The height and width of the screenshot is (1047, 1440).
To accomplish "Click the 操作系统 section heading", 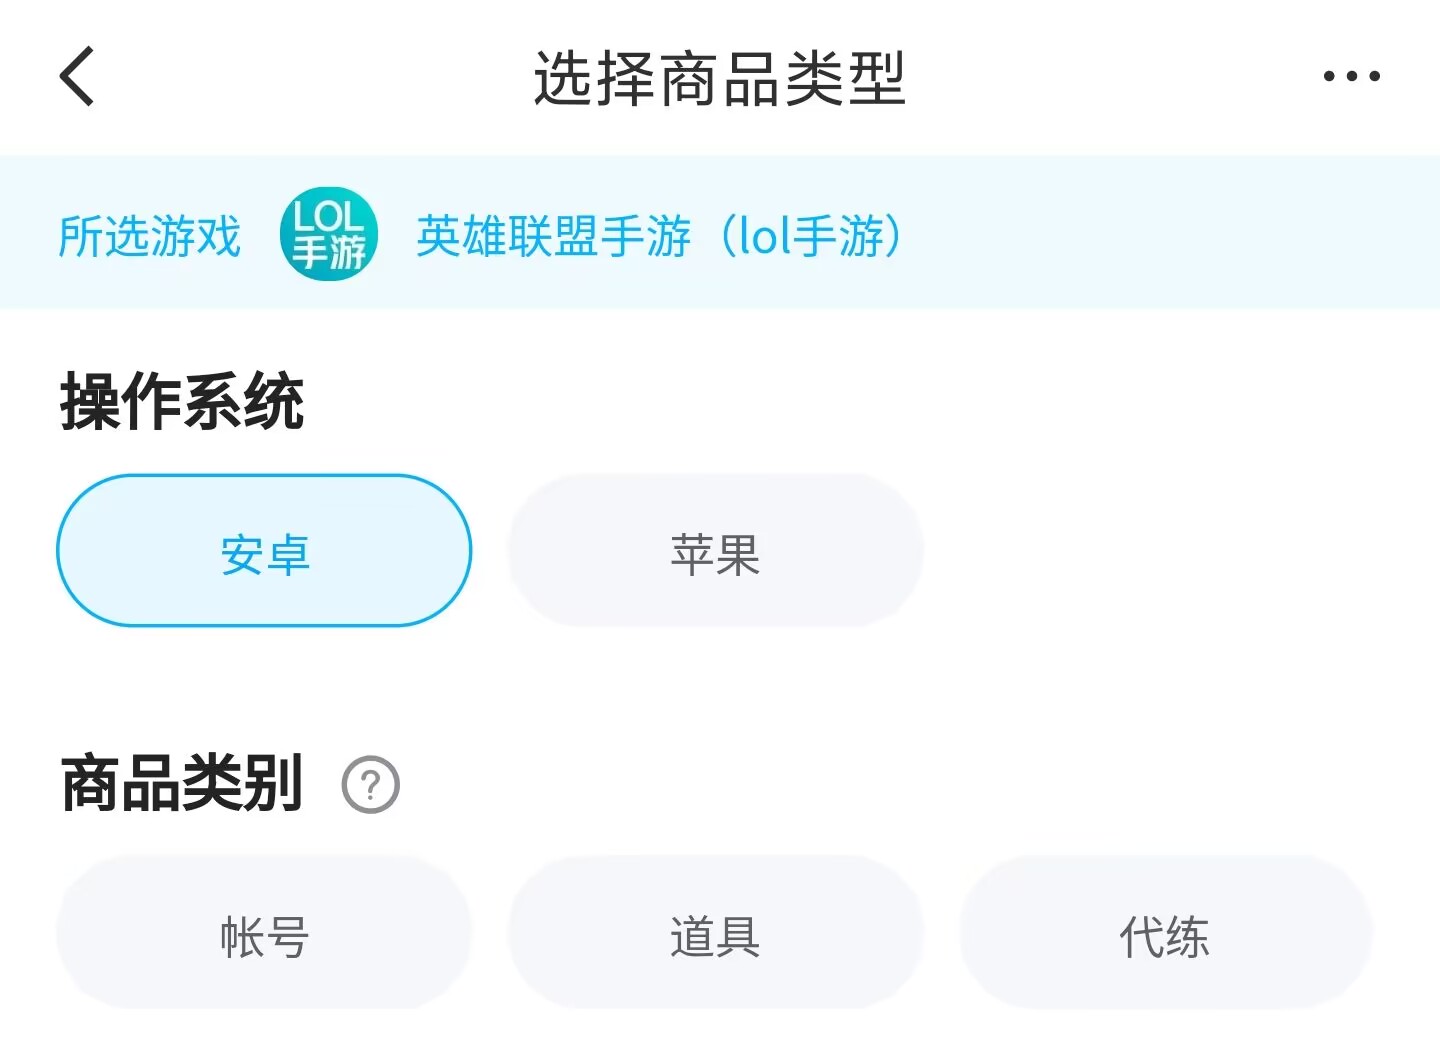I will point(182,402).
